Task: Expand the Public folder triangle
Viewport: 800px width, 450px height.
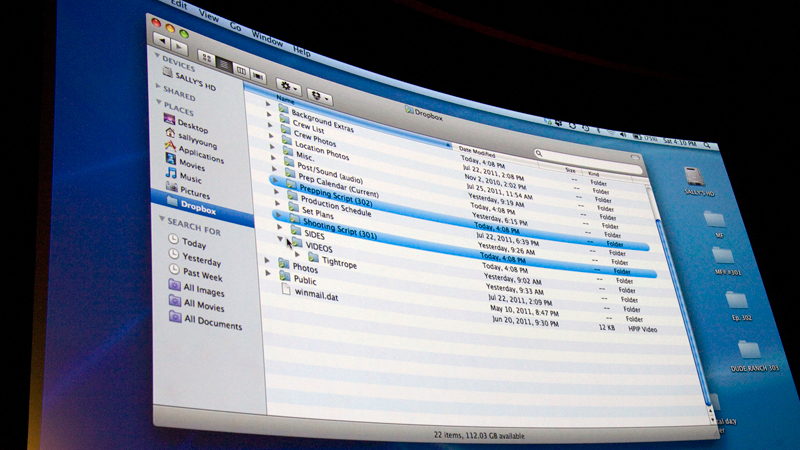Action: [267, 273]
